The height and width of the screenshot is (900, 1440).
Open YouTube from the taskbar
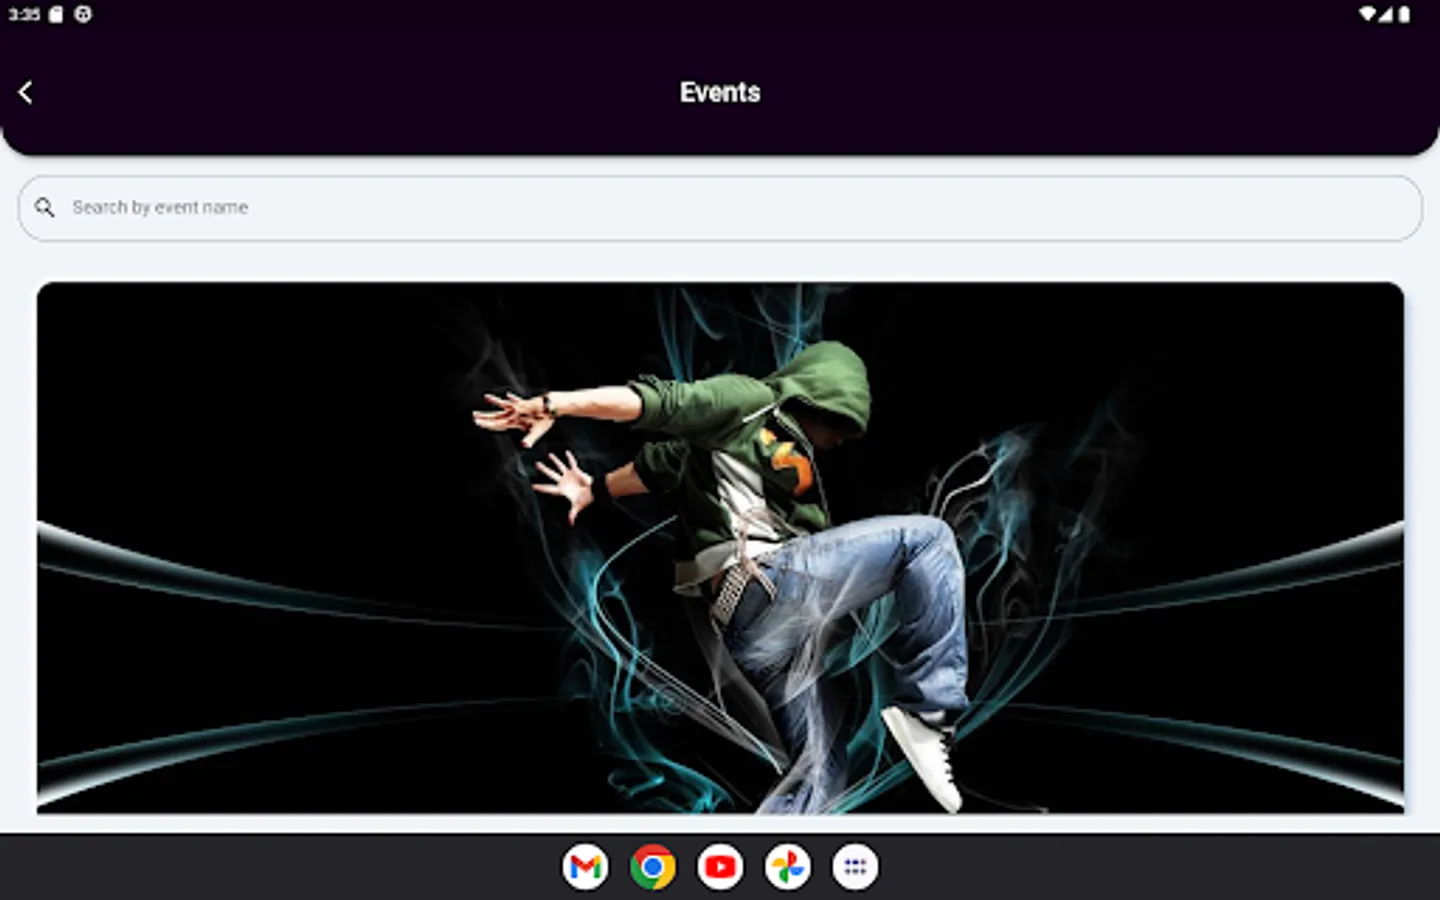tap(720, 867)
